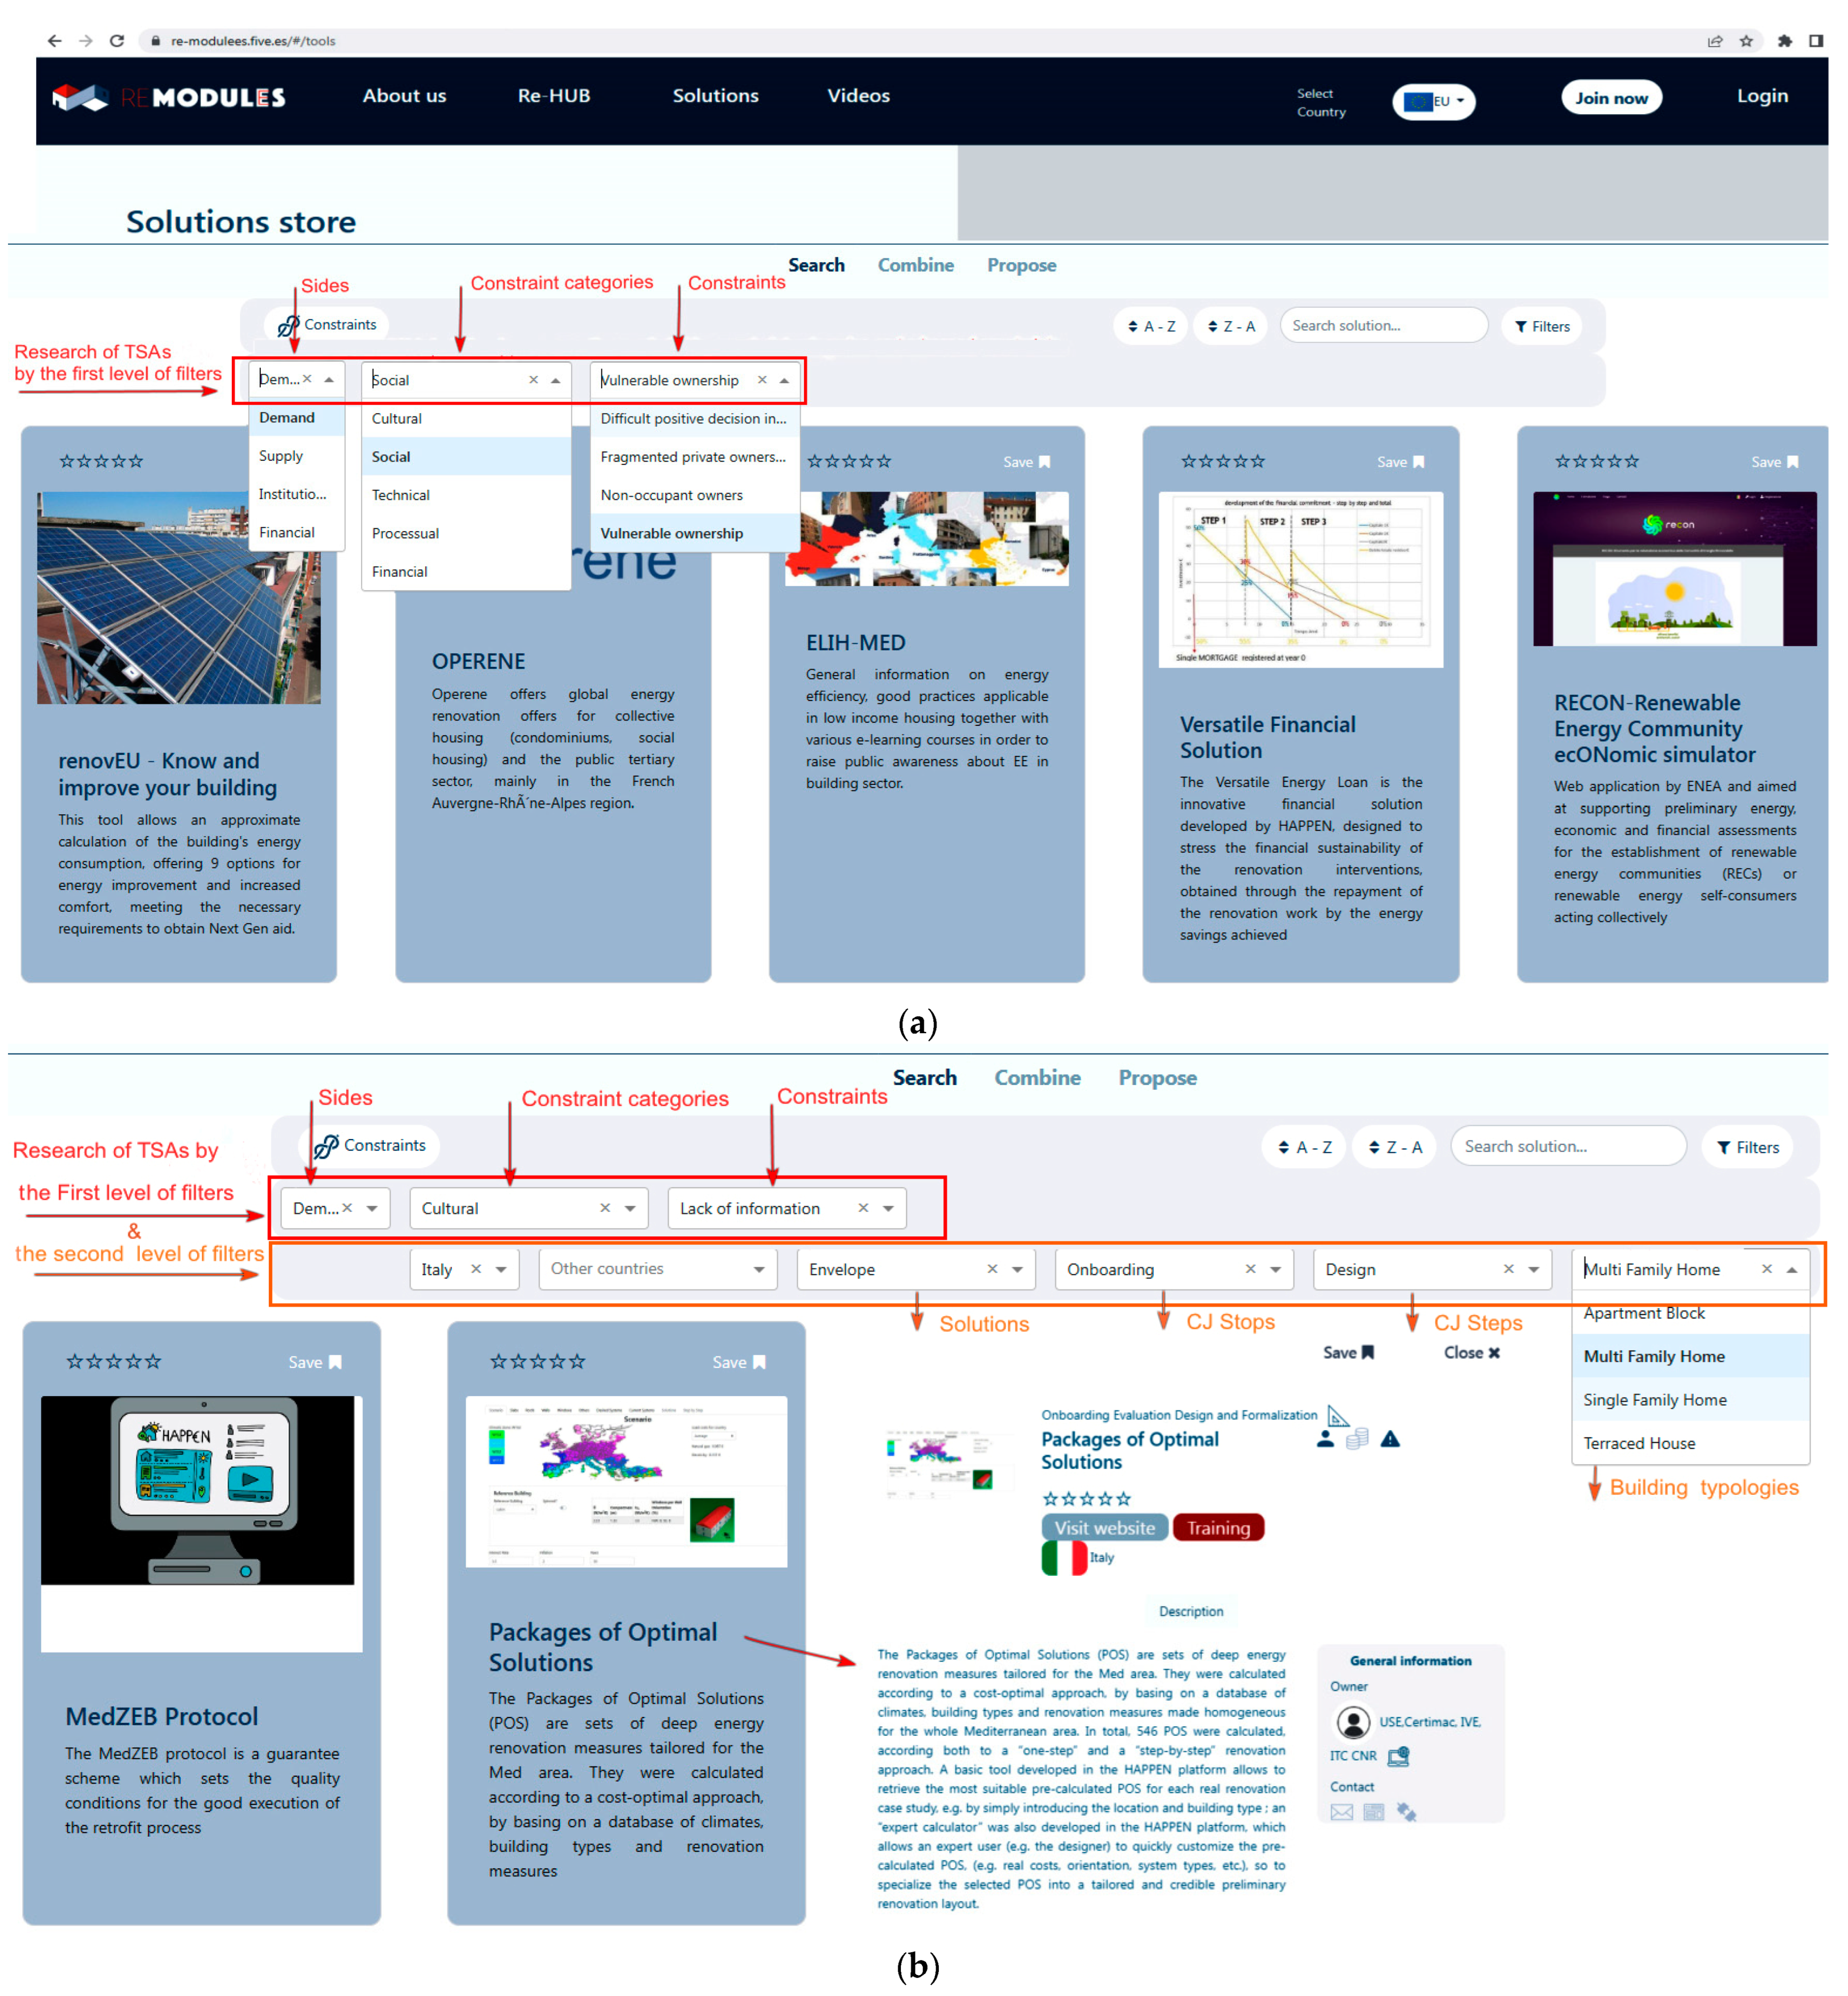Screen dimensions: 1848x1996
Task: Reload page using the browser refresh icon
Action: (x=117, y=41)
